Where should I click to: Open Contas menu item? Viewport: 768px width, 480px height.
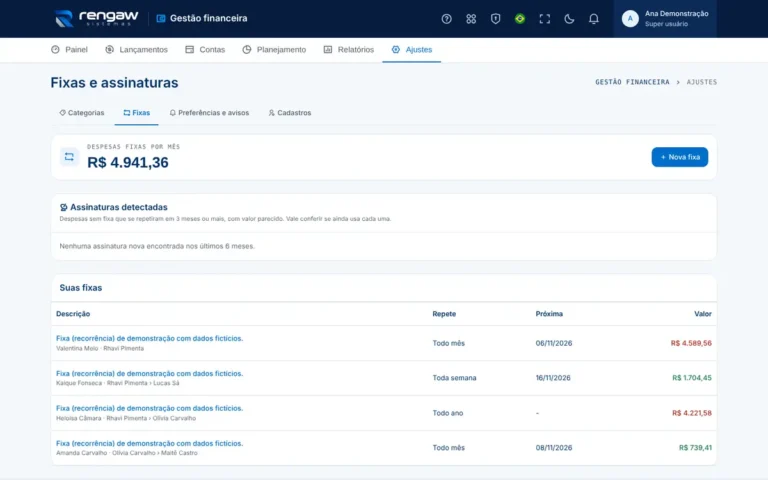pos(205,49)
